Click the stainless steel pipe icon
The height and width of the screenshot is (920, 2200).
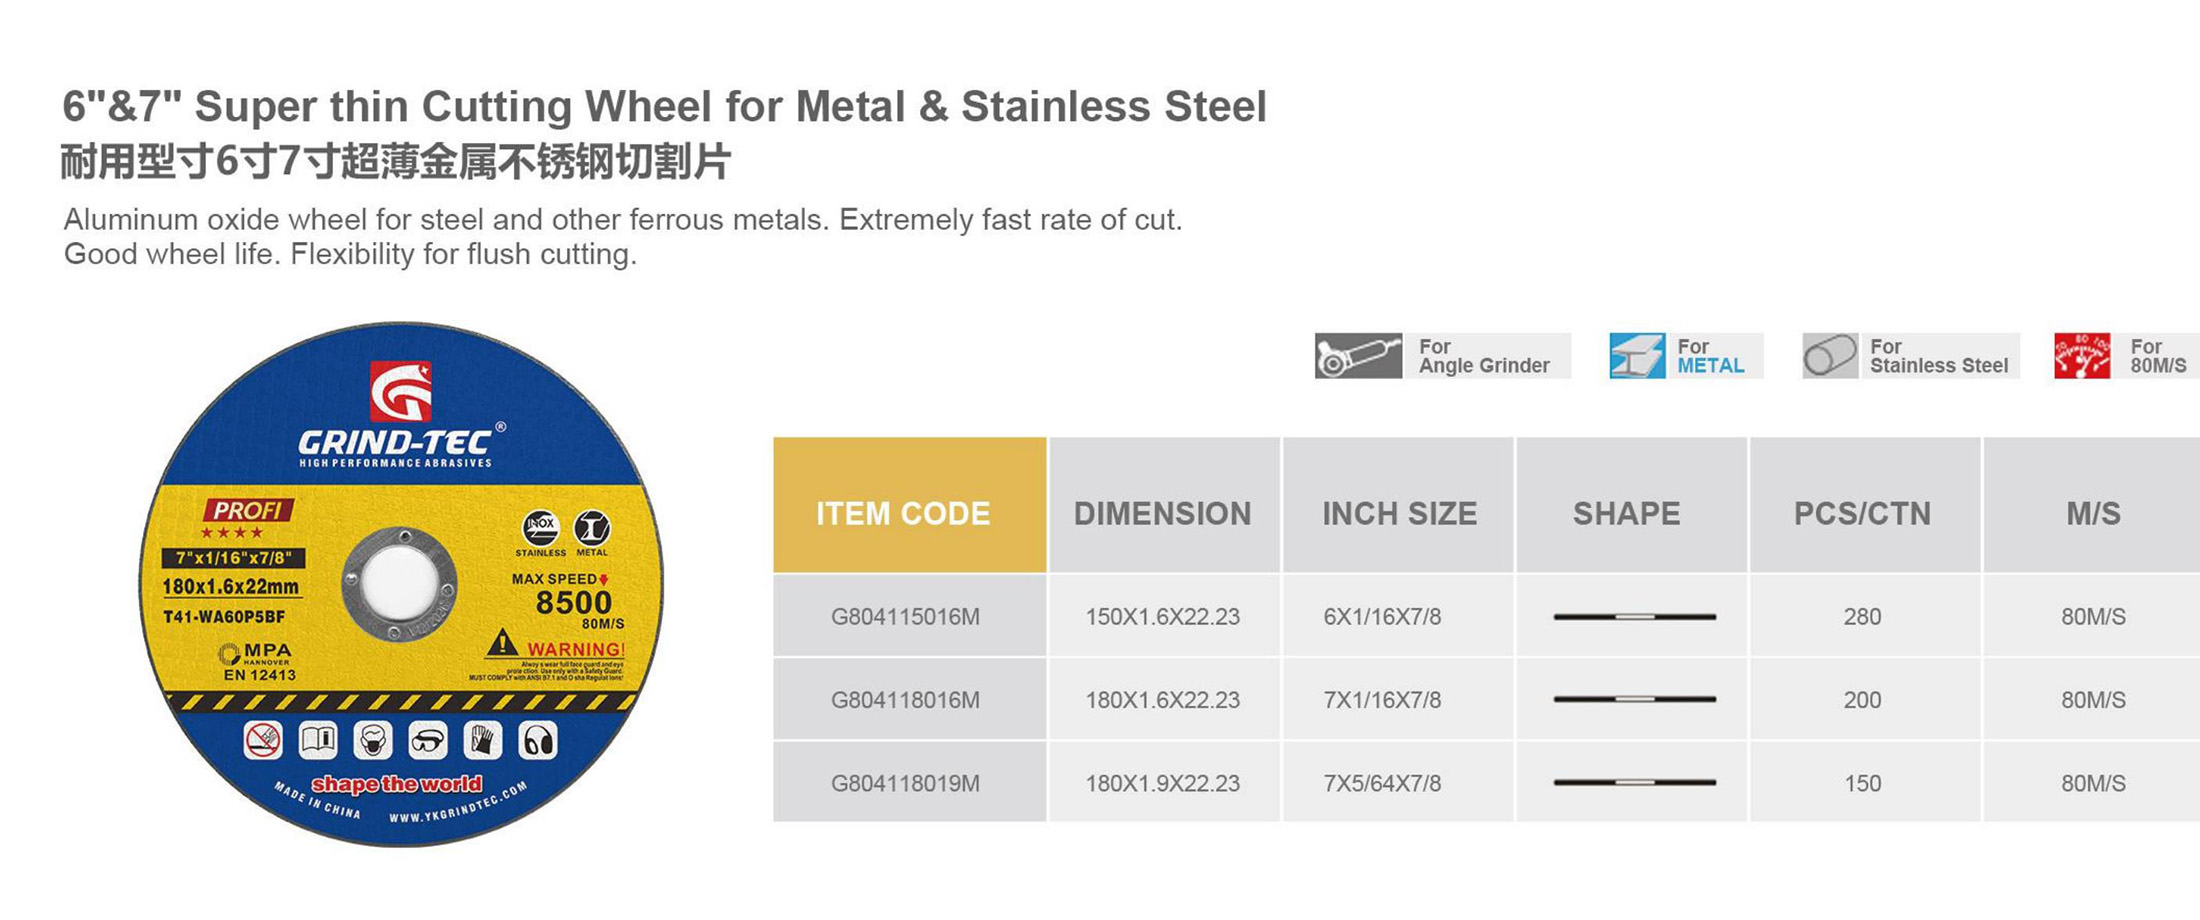(1830, 356)
